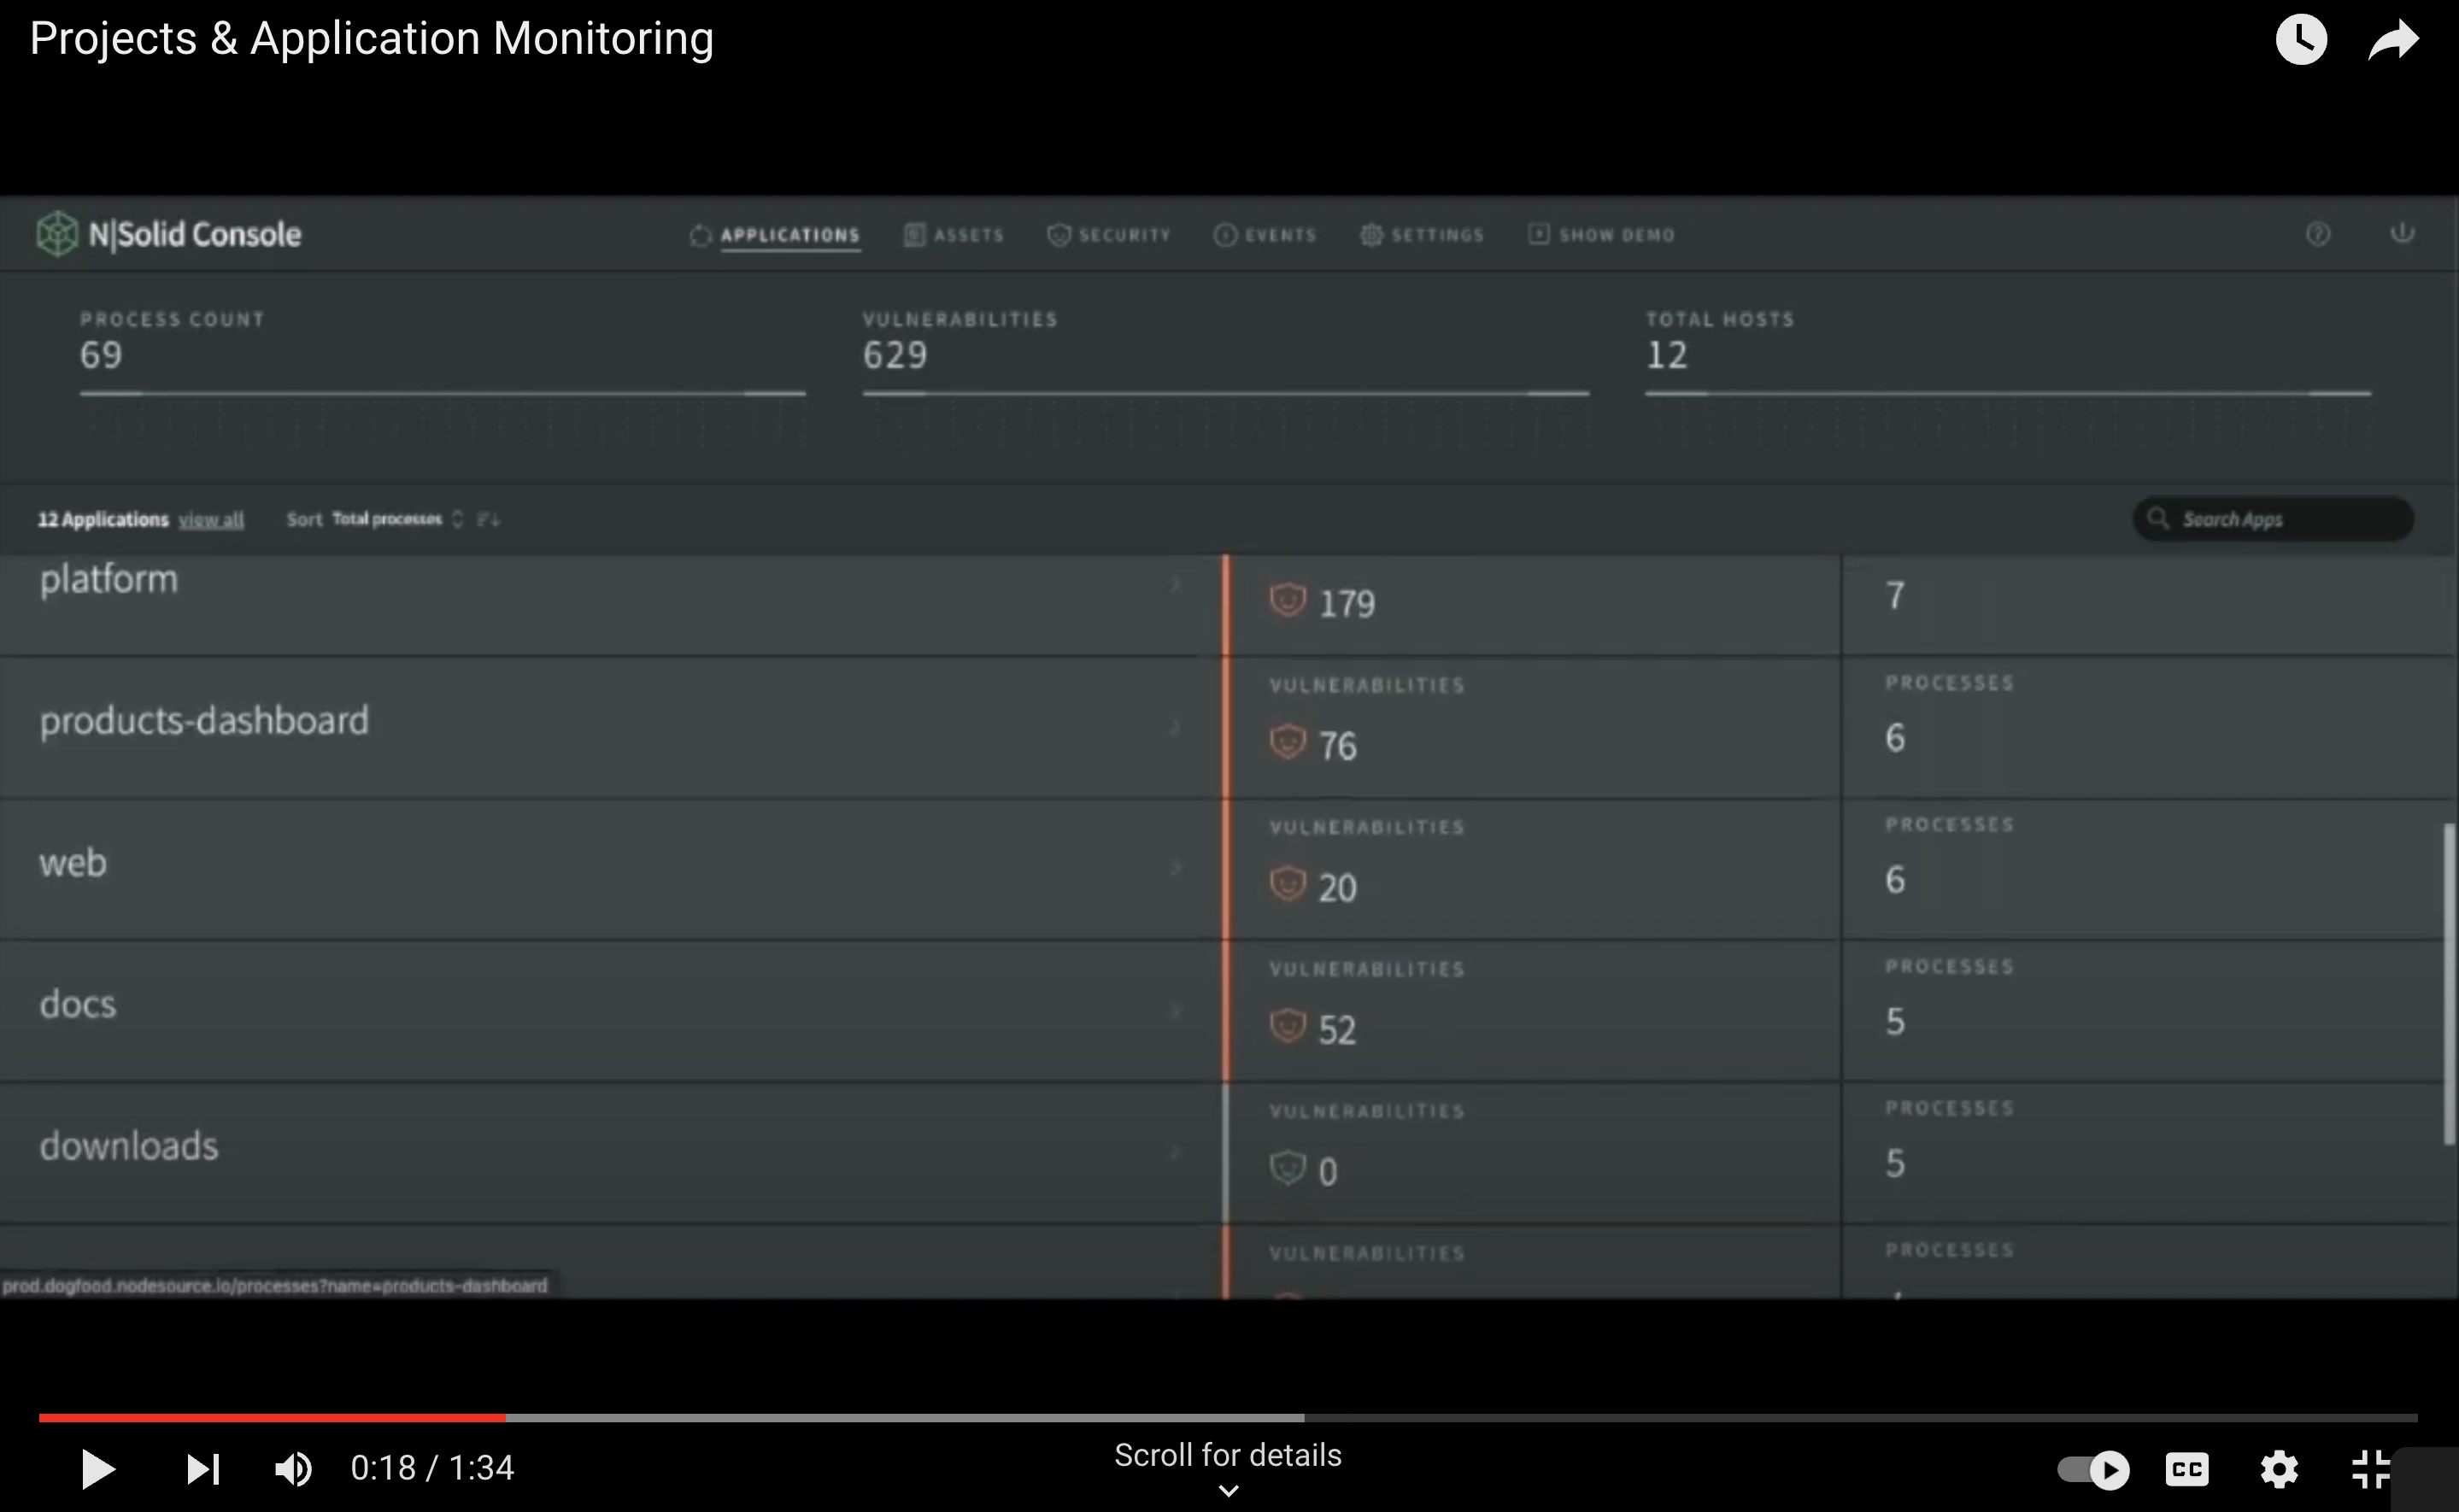This screenshot has height=1512, width=2459.
Task: Toggle sort direction icon
Action: pos(489,519)
